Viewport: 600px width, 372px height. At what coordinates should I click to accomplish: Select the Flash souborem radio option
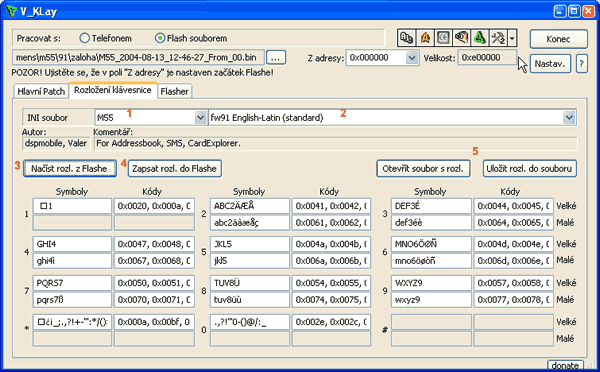(x=191, y=38)
